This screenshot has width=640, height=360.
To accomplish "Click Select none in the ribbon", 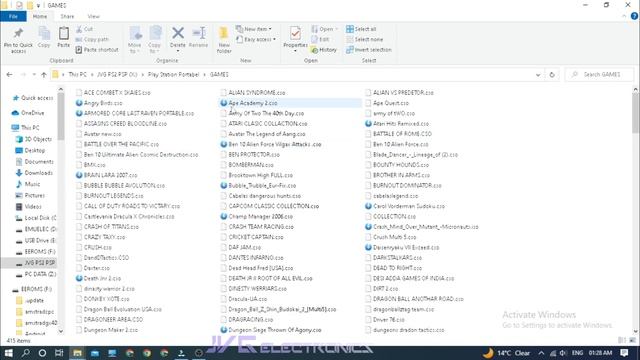I will [x=364, y=40].
